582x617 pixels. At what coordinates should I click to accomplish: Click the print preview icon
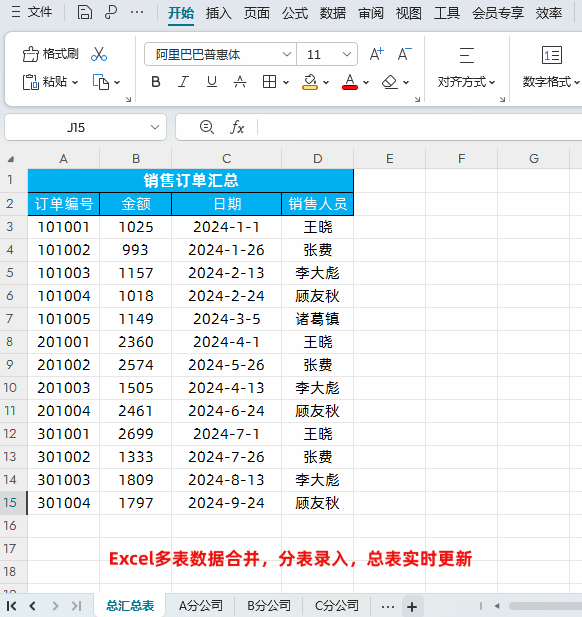(111, 13)
